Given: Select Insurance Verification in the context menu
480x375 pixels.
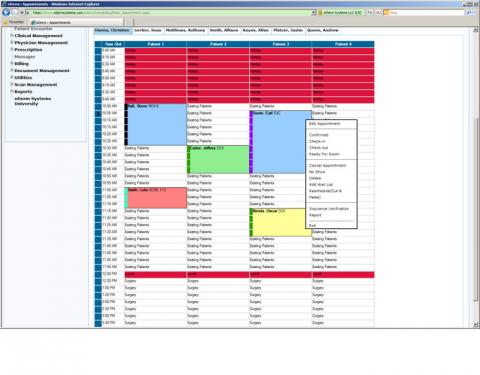Looking at the screenshot, I should pyautogui.click(x=329, y=209).
